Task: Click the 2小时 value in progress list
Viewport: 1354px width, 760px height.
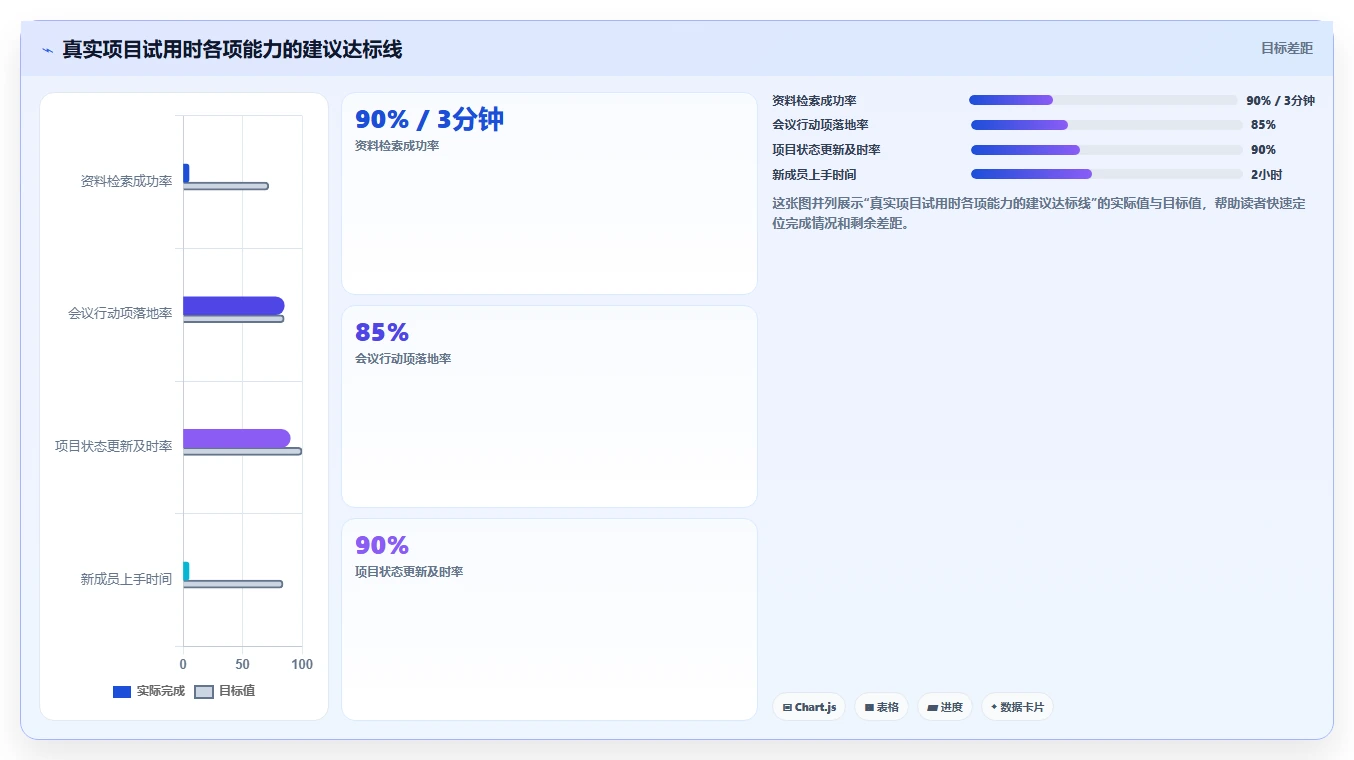Action: click(x=1266, y=174)
